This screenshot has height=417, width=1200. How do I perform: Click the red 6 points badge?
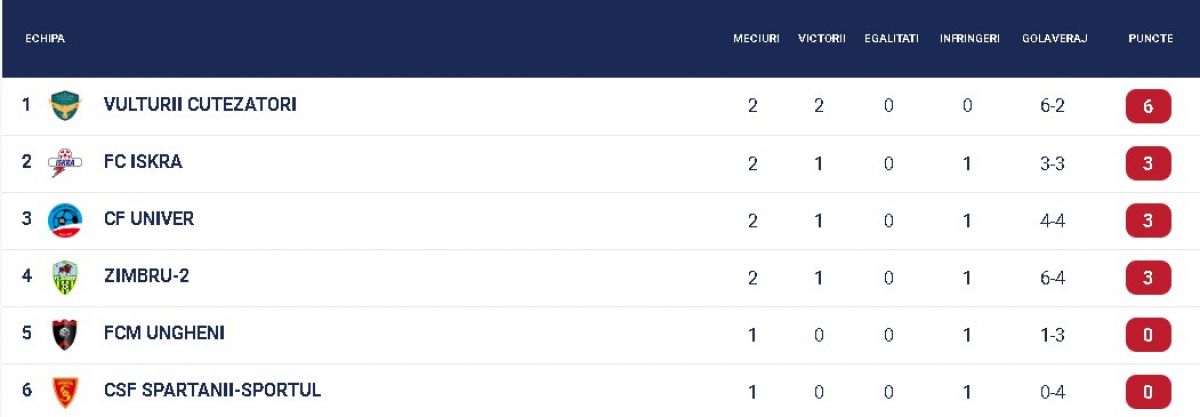(x=1148, y=106)
